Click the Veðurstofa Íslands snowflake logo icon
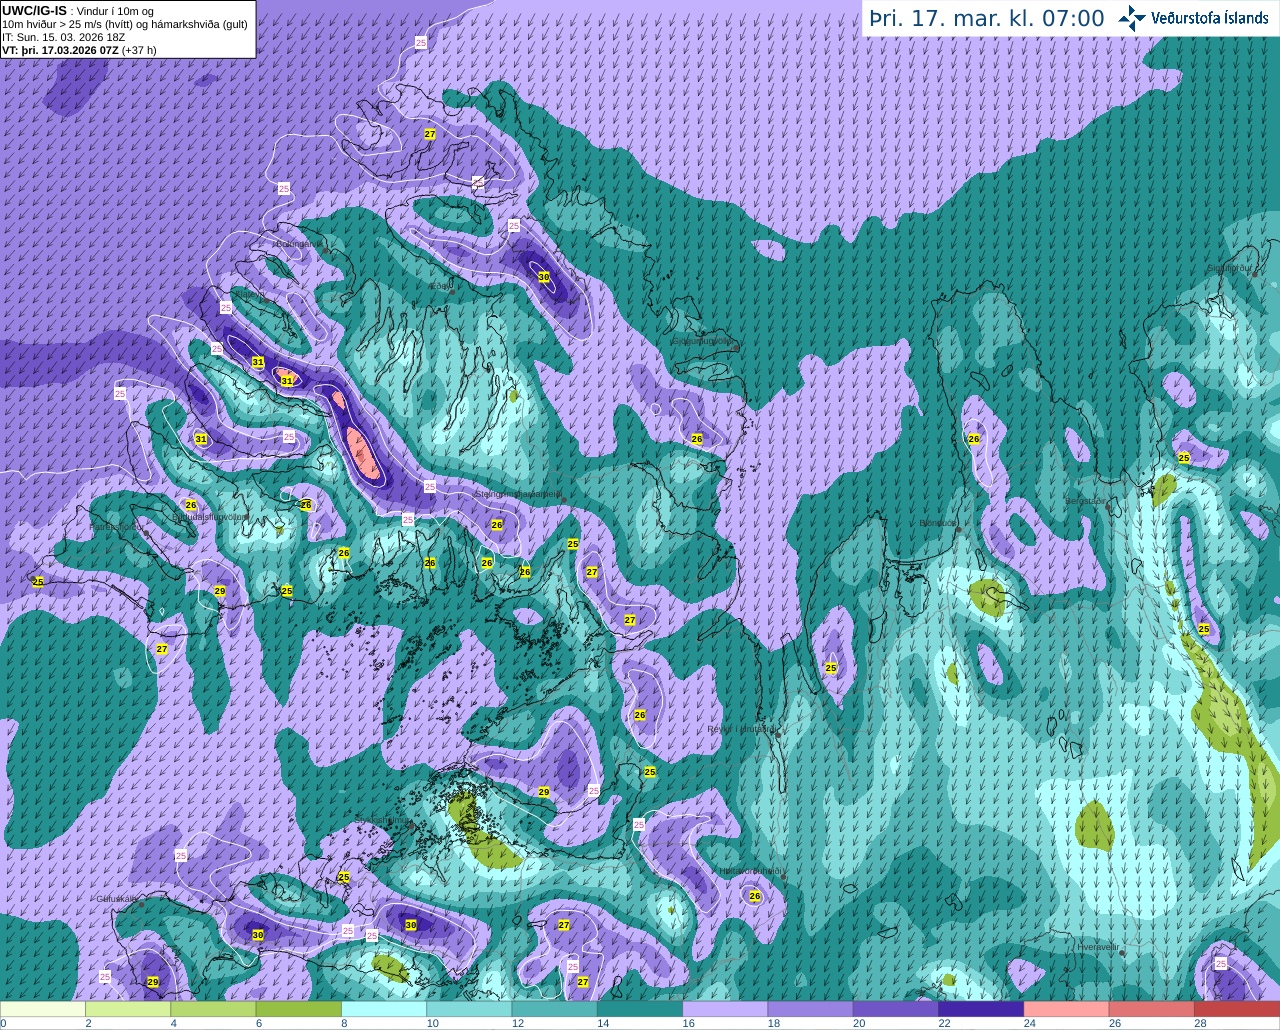1280x1030 pixels. [x=1133, y=18]
